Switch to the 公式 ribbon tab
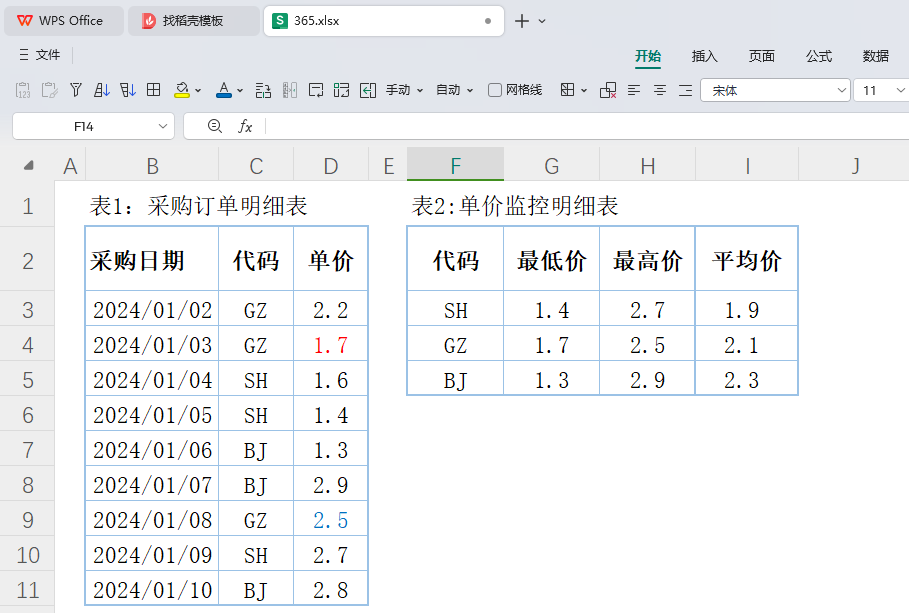Image resolution: width=909 pixels, height=613 pixels. (819, 56)
